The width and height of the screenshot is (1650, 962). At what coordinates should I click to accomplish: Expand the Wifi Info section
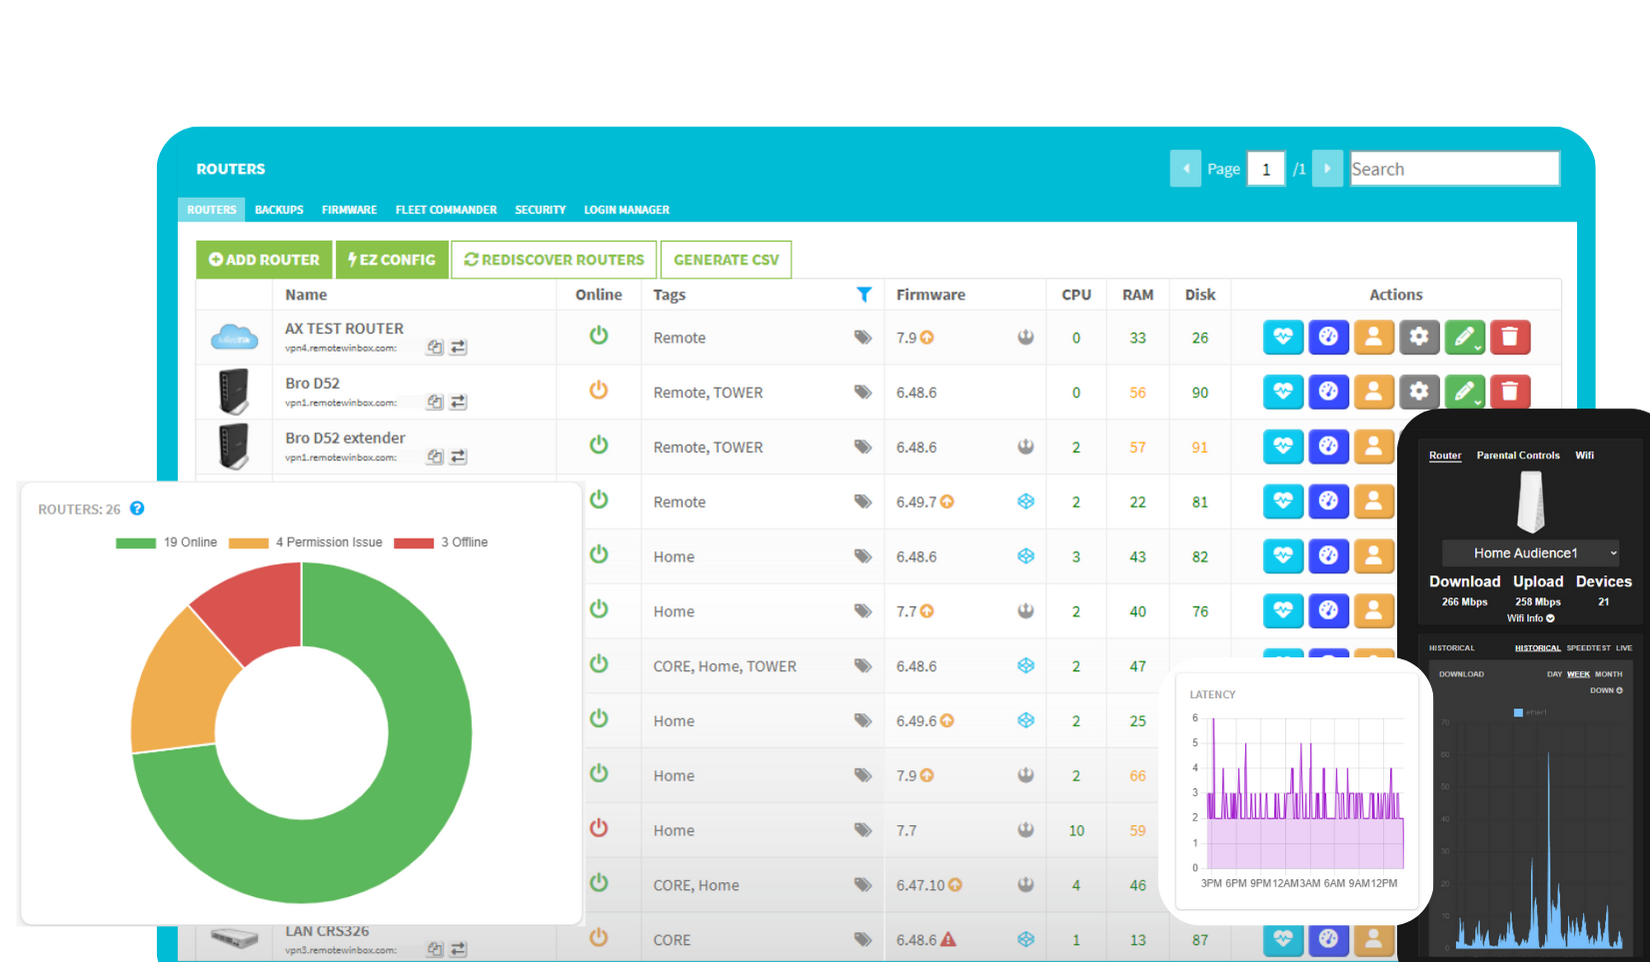pos(1530,618)
